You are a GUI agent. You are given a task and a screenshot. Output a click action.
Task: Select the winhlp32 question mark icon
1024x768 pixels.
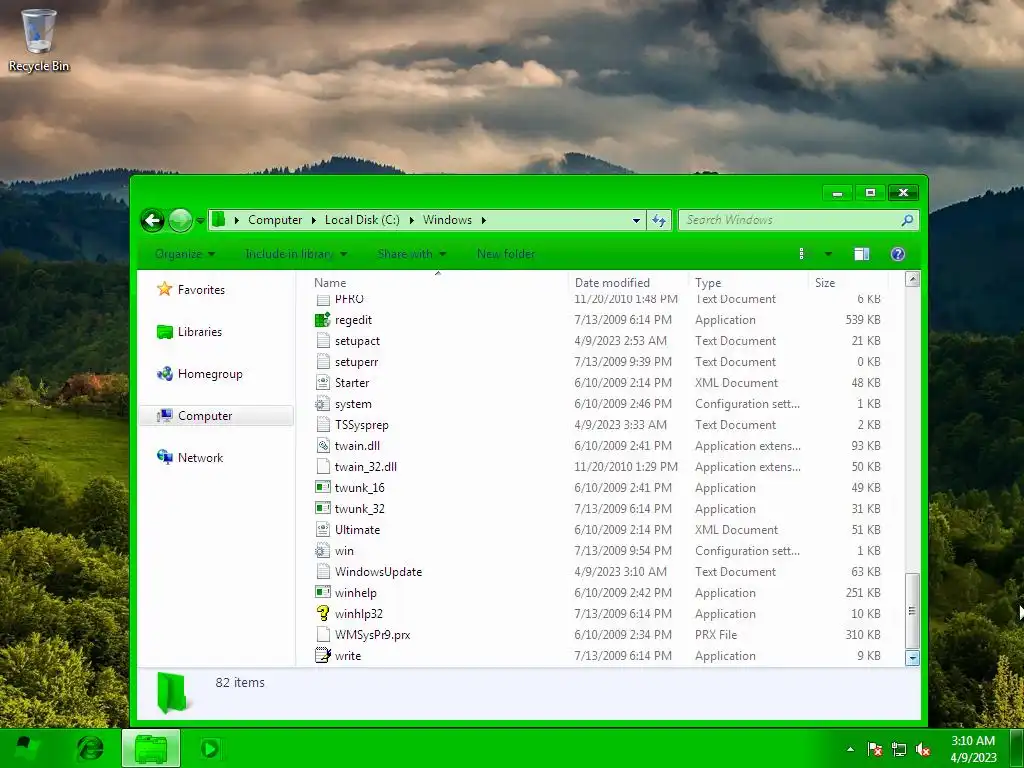coord(323,613)
